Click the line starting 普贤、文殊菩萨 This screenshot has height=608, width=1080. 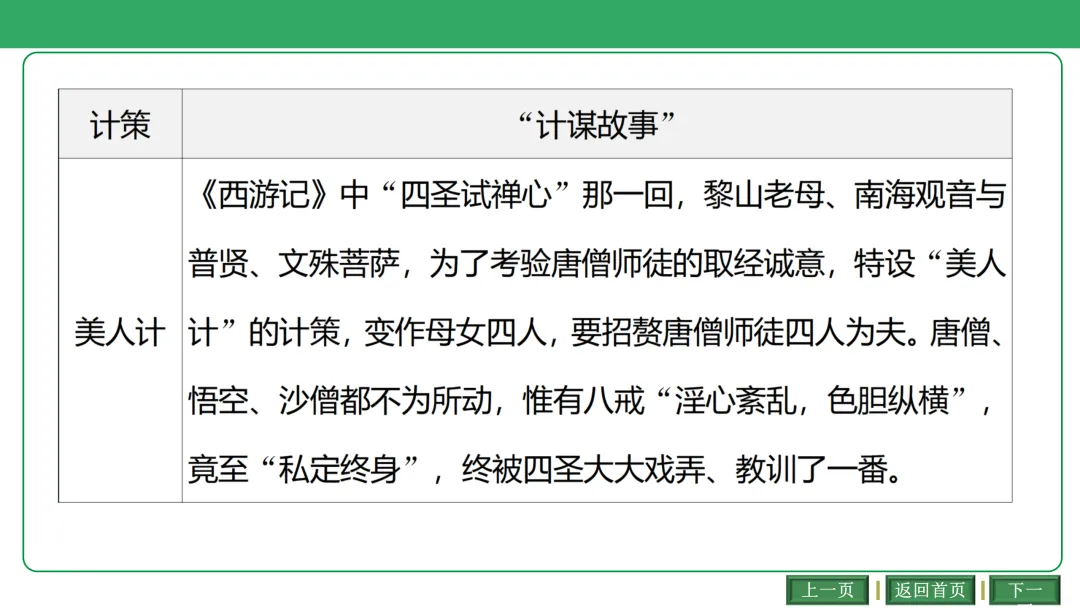(x=598, y=264)
